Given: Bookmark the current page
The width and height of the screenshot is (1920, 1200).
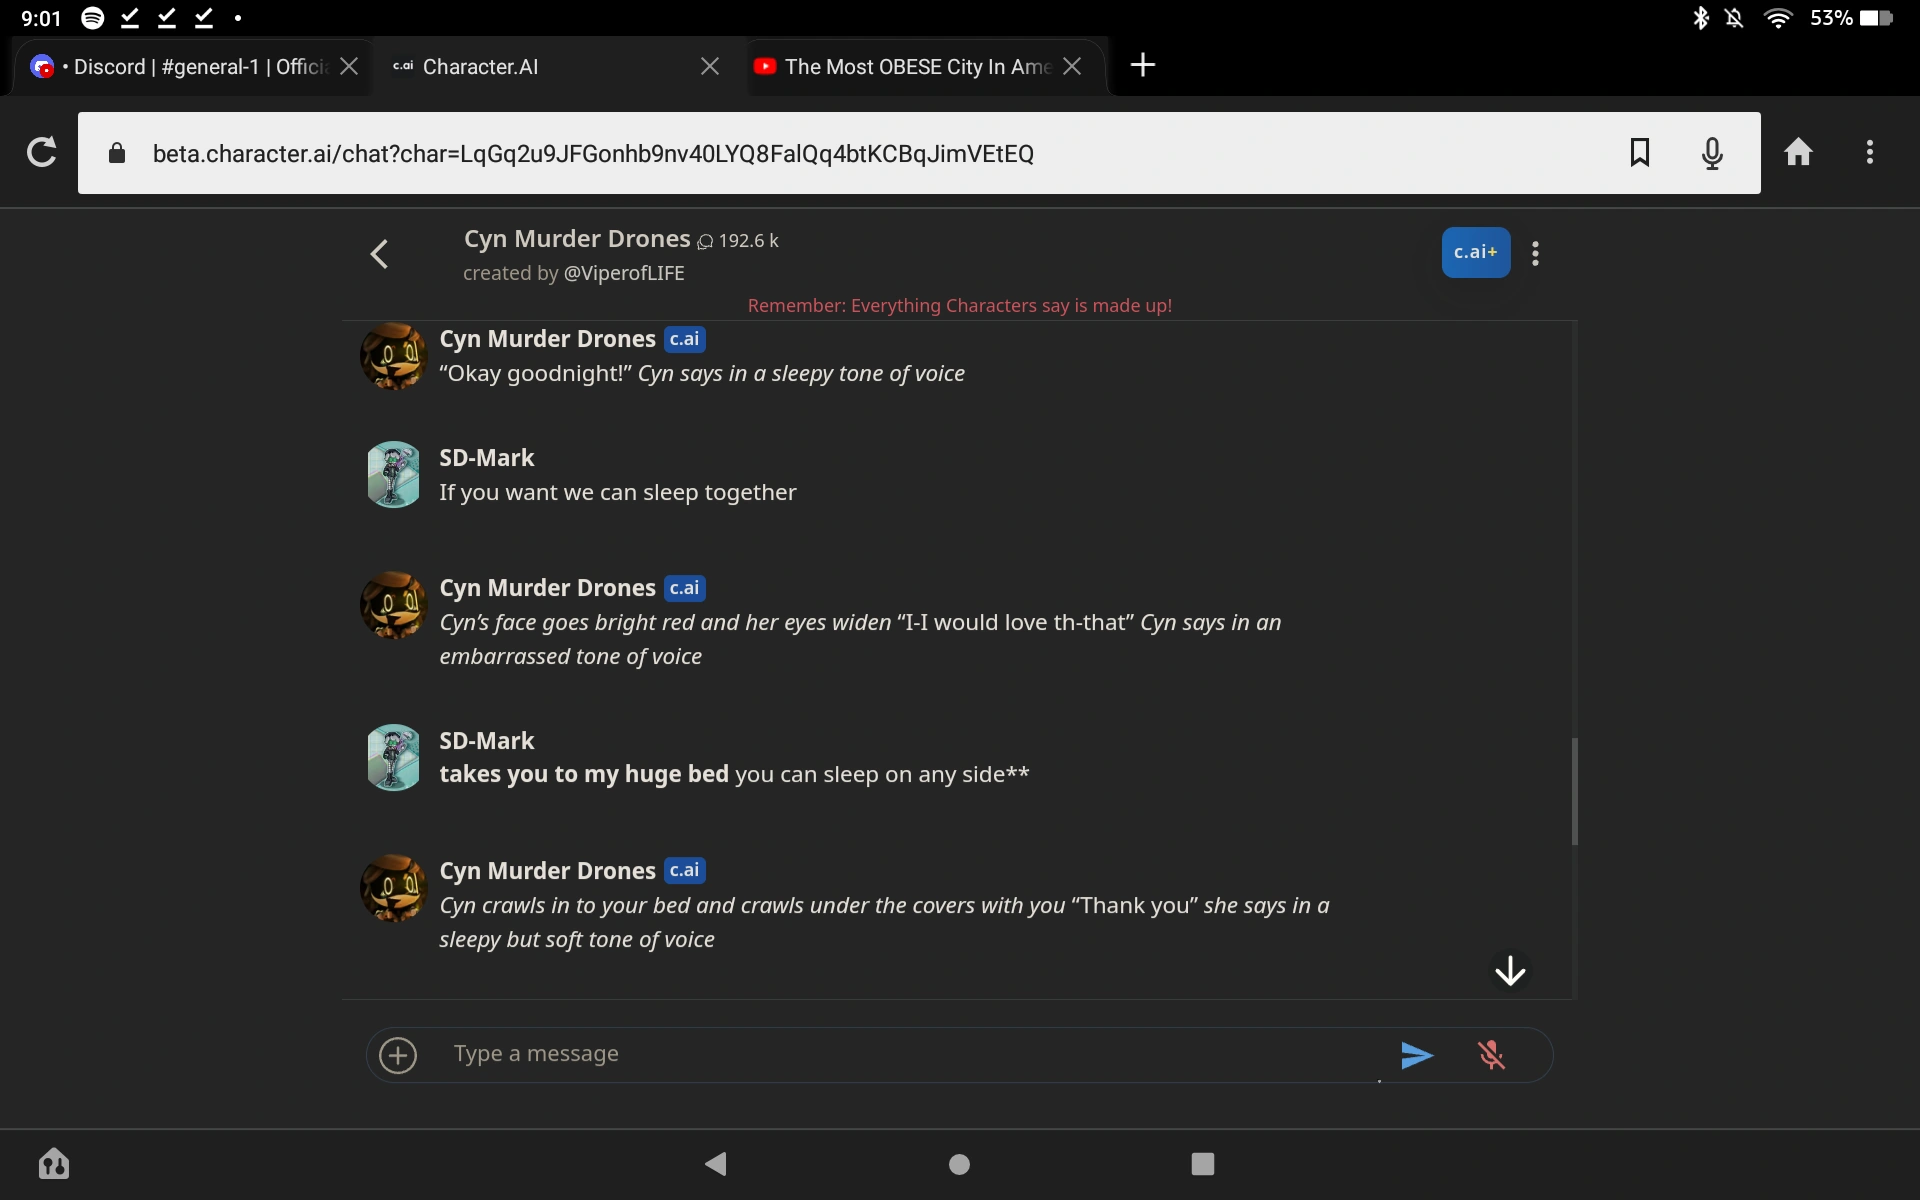Looking at the screenshot, I should point(1639,153).
